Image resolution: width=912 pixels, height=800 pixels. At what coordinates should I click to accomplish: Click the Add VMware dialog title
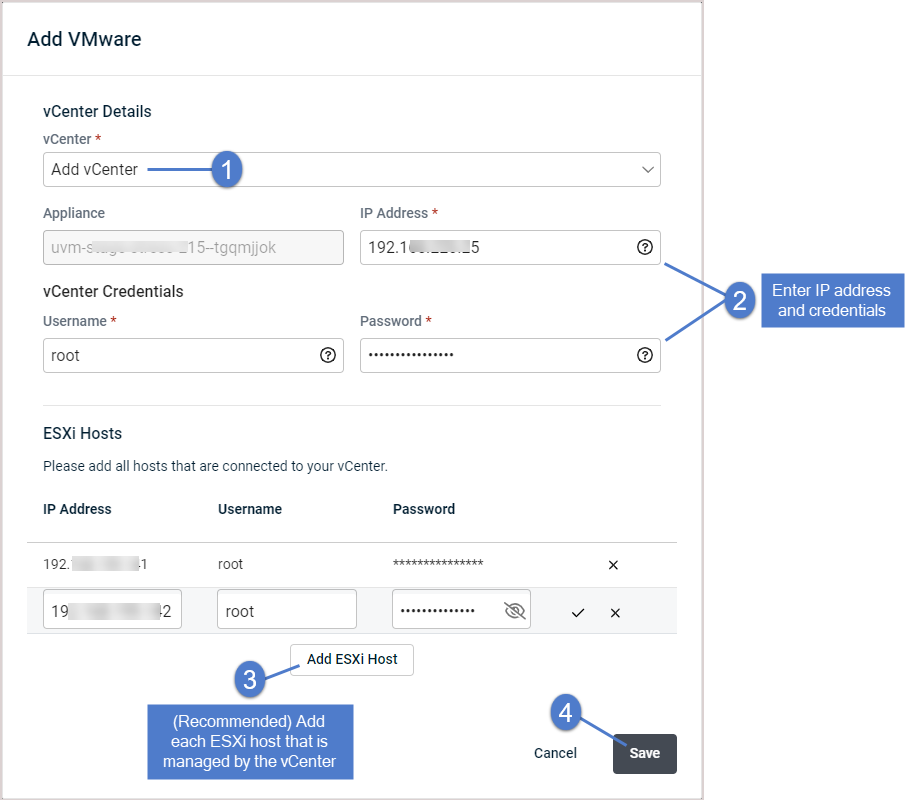(84, 39)
